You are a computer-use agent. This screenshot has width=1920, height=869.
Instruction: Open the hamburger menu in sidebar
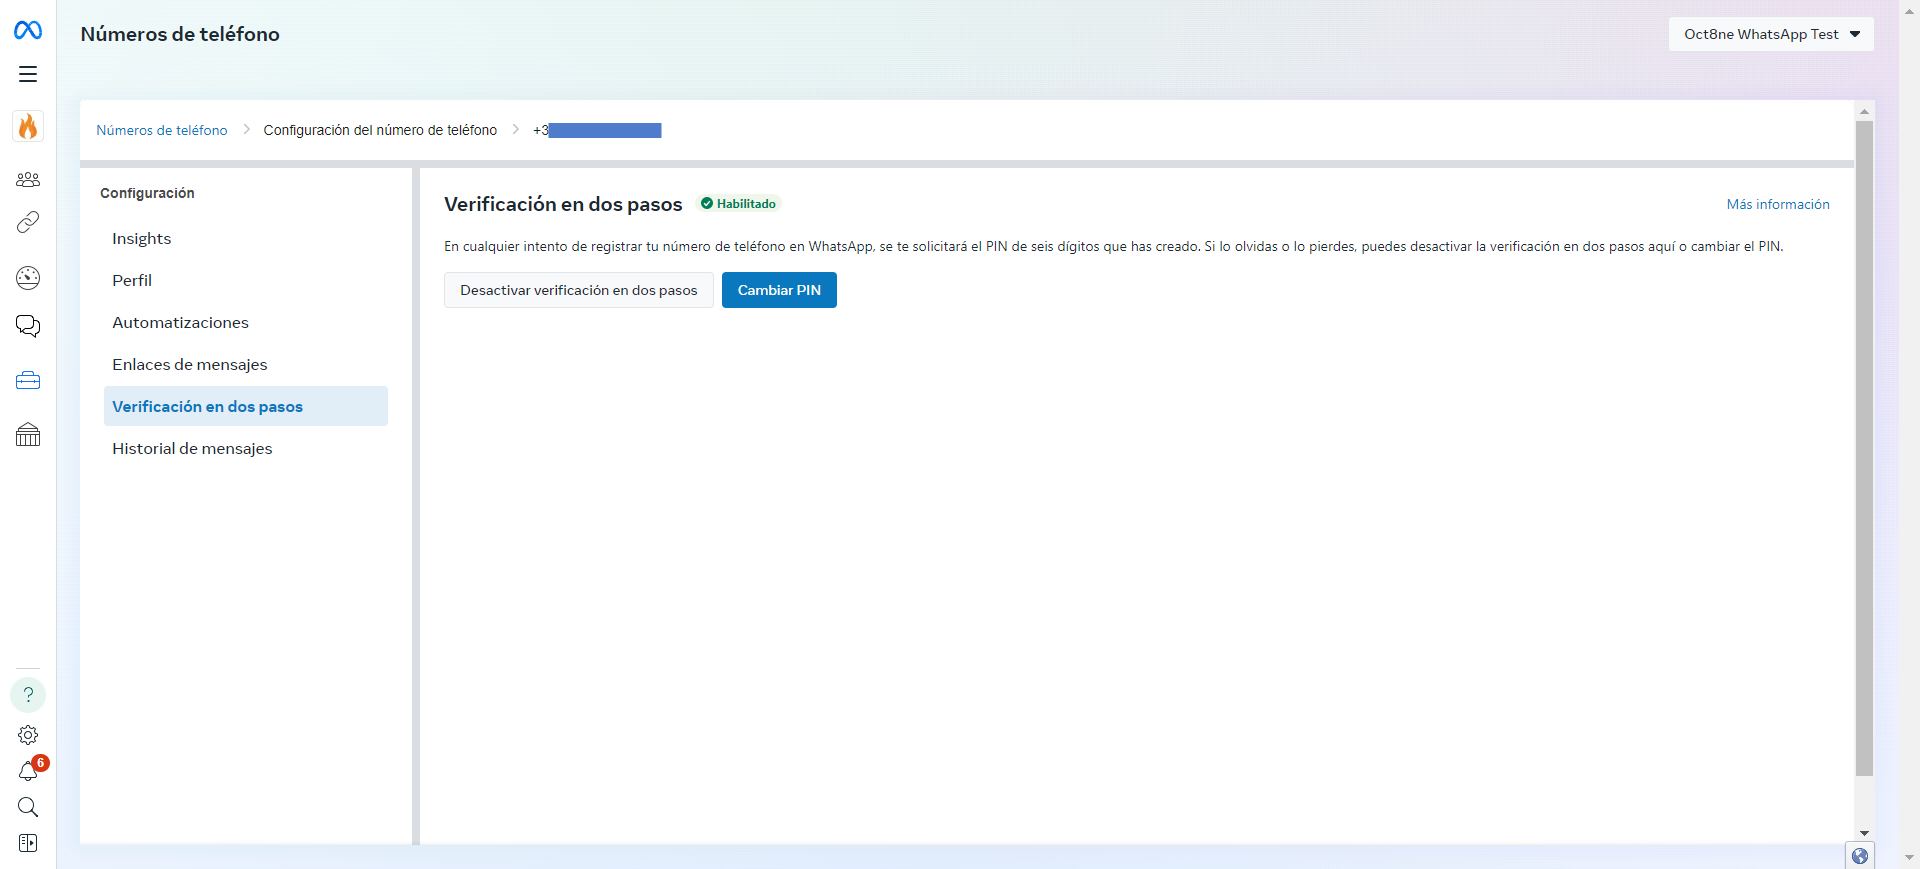(x=28, y=74)
